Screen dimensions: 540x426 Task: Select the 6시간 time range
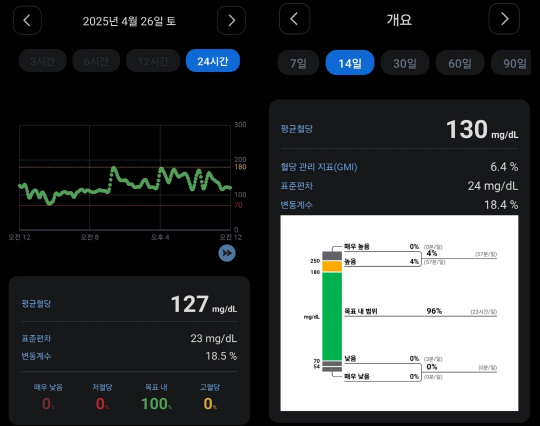pyautogui.click(x=96, y=61)
